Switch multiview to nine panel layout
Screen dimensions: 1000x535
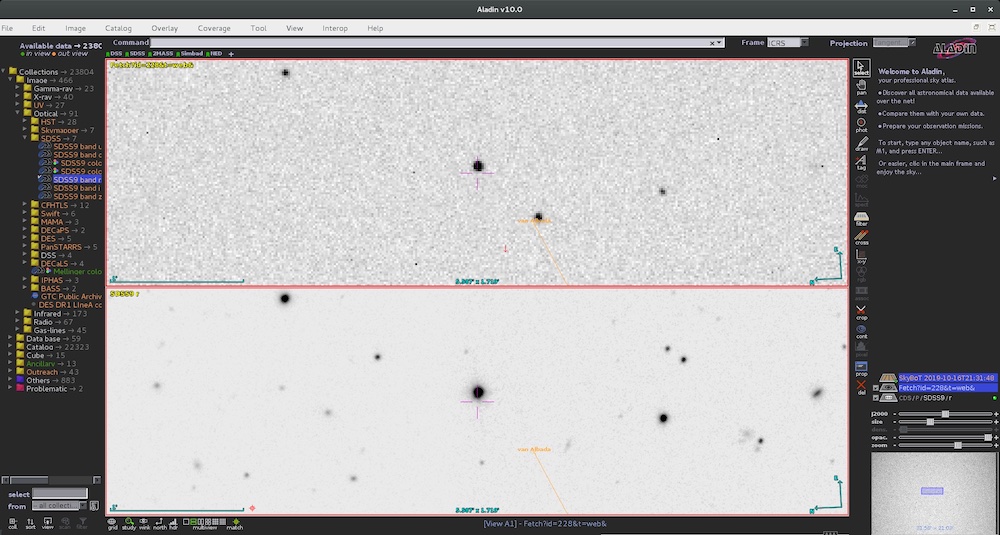tap(215, 522)
